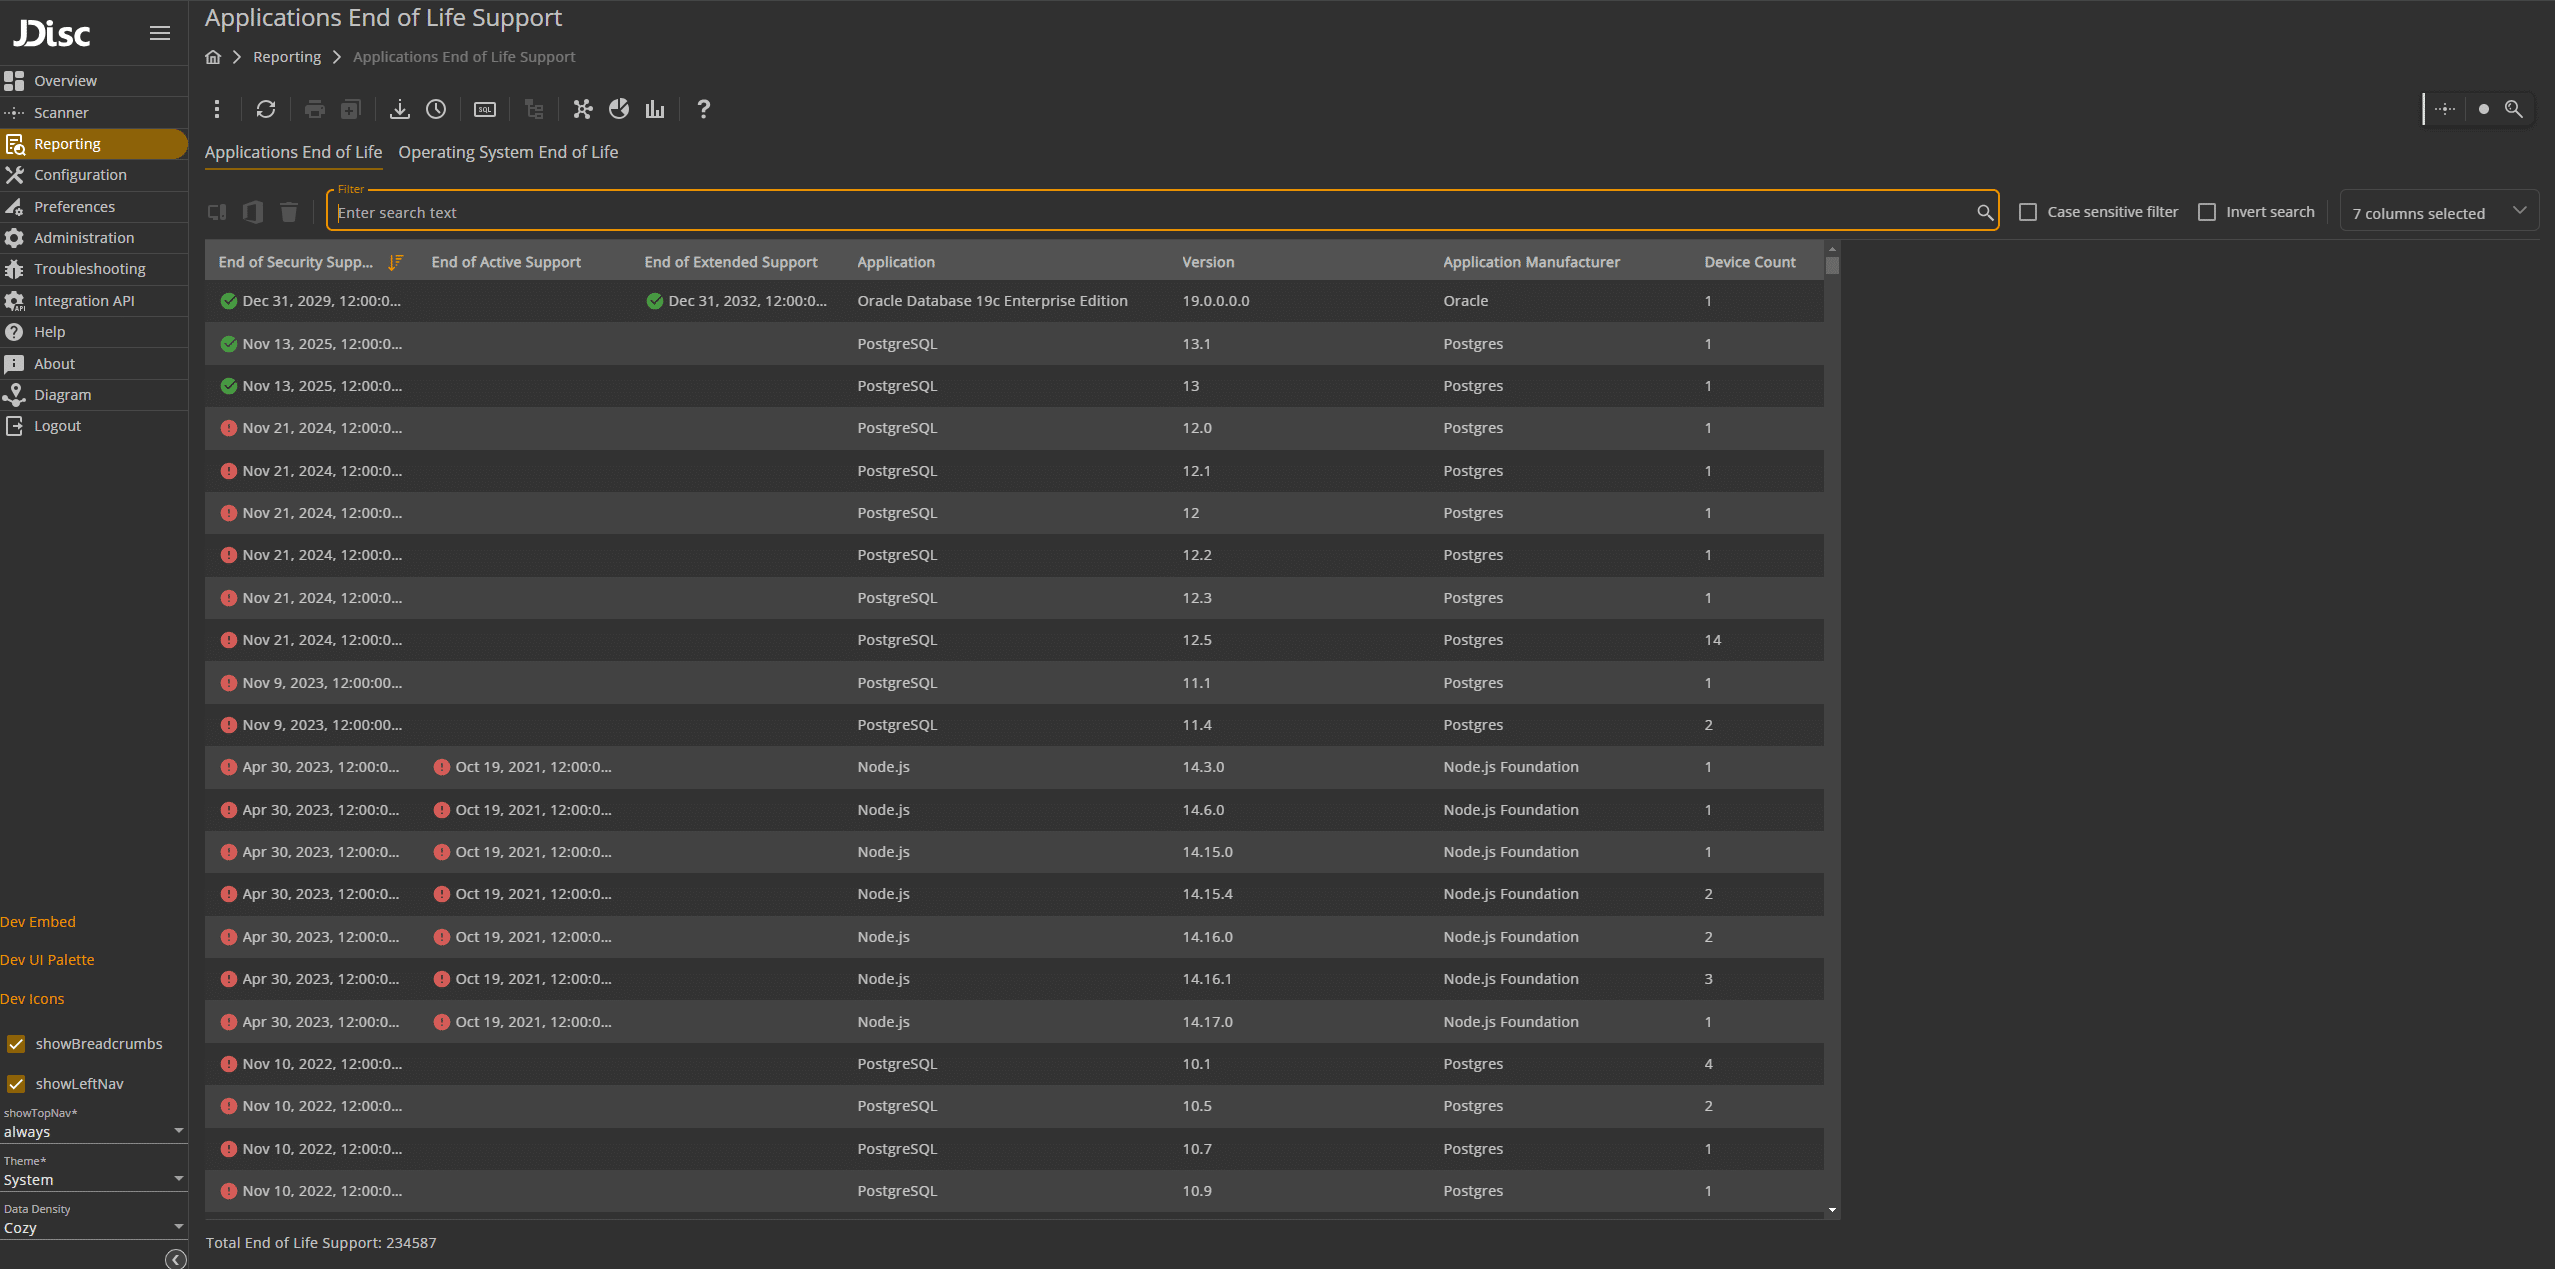Uncheck the showBreadcrumbs option
Screen dimensions: 2555x1269
click(x=16, y=1044)
